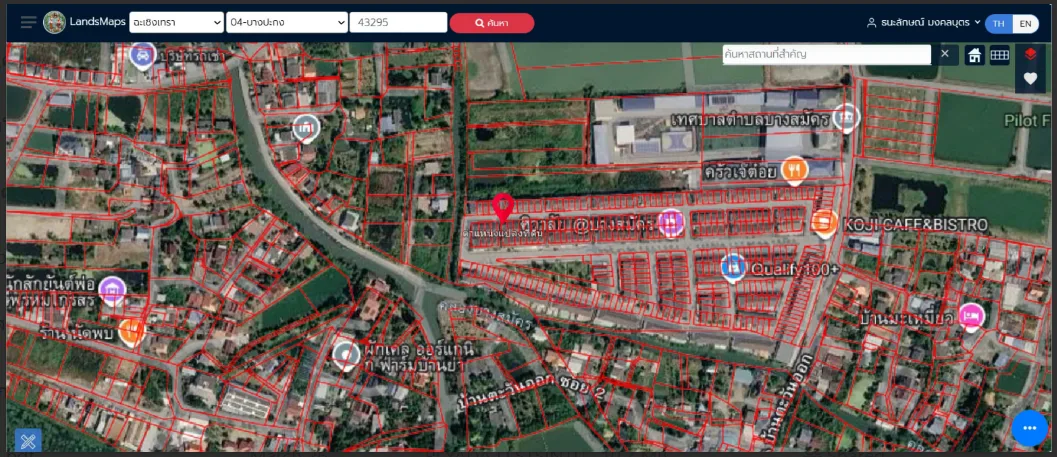The image size is (1057, 457).
Task: Click the เทศบาลตำบลบางสมัคร government marker
Action: tap(846, 119)
